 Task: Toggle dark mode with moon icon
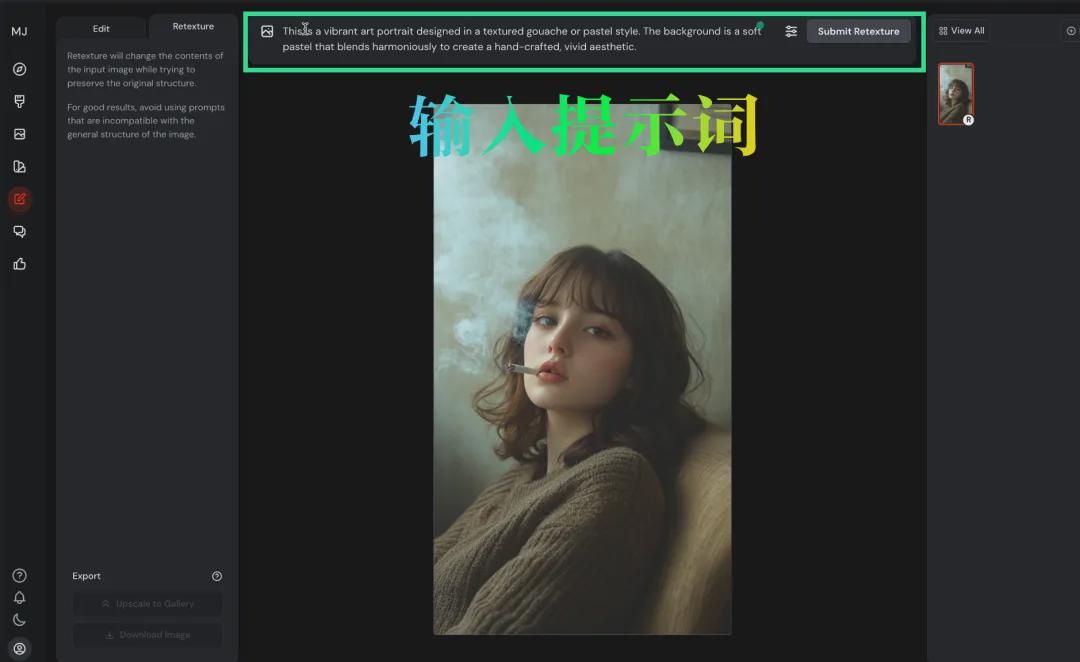point(19,619)
